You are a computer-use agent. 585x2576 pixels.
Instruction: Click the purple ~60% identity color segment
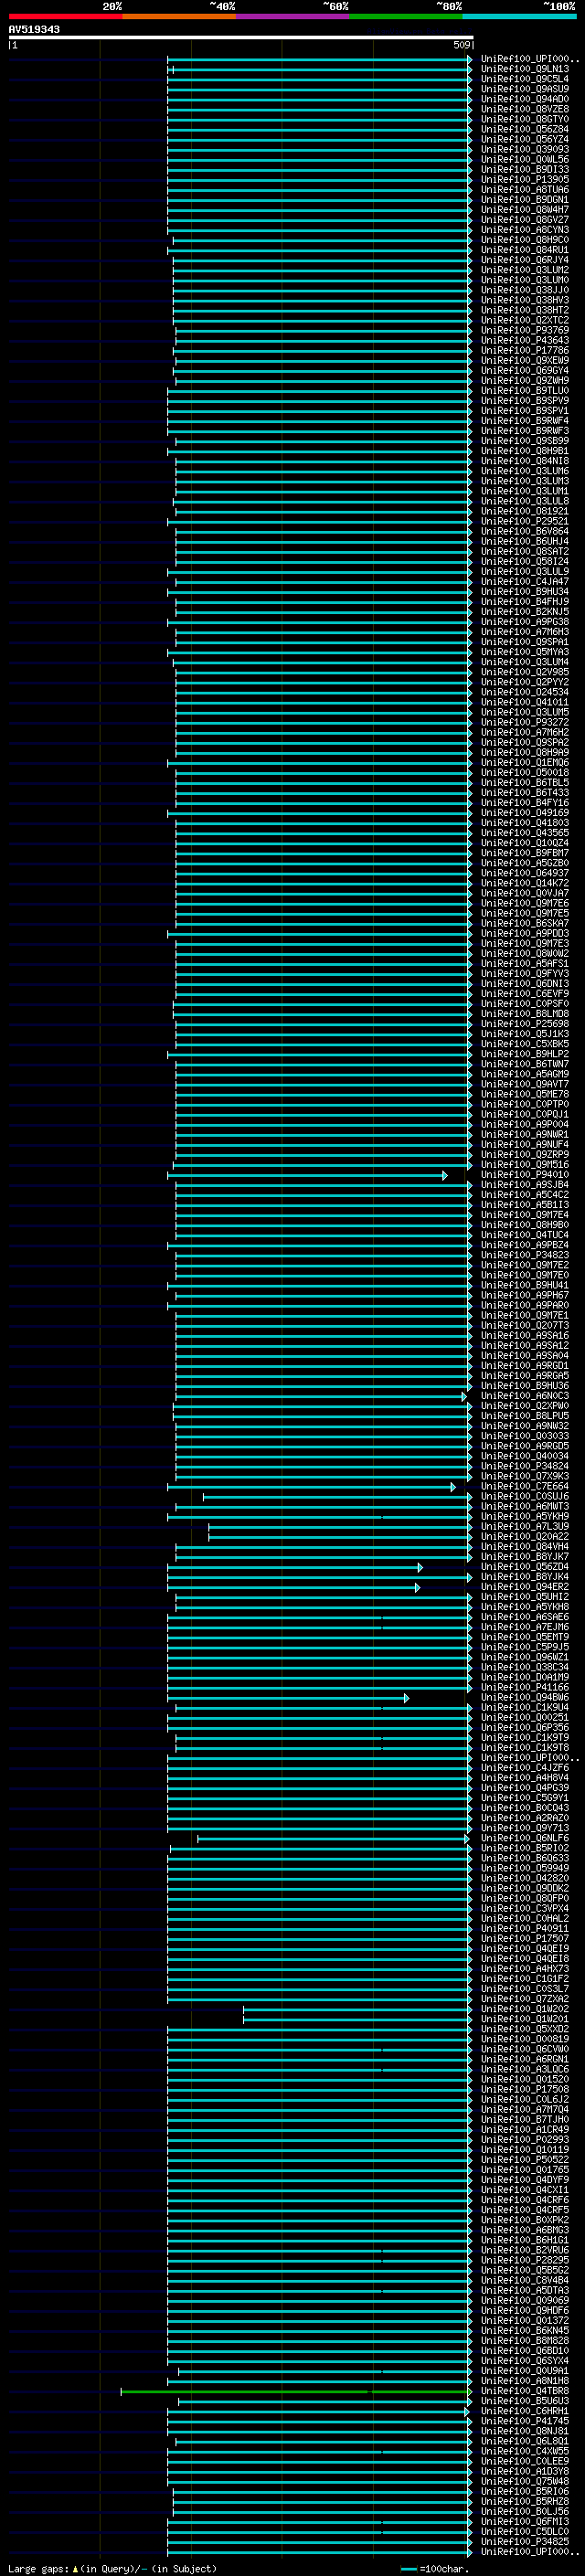tap(293, 16)
